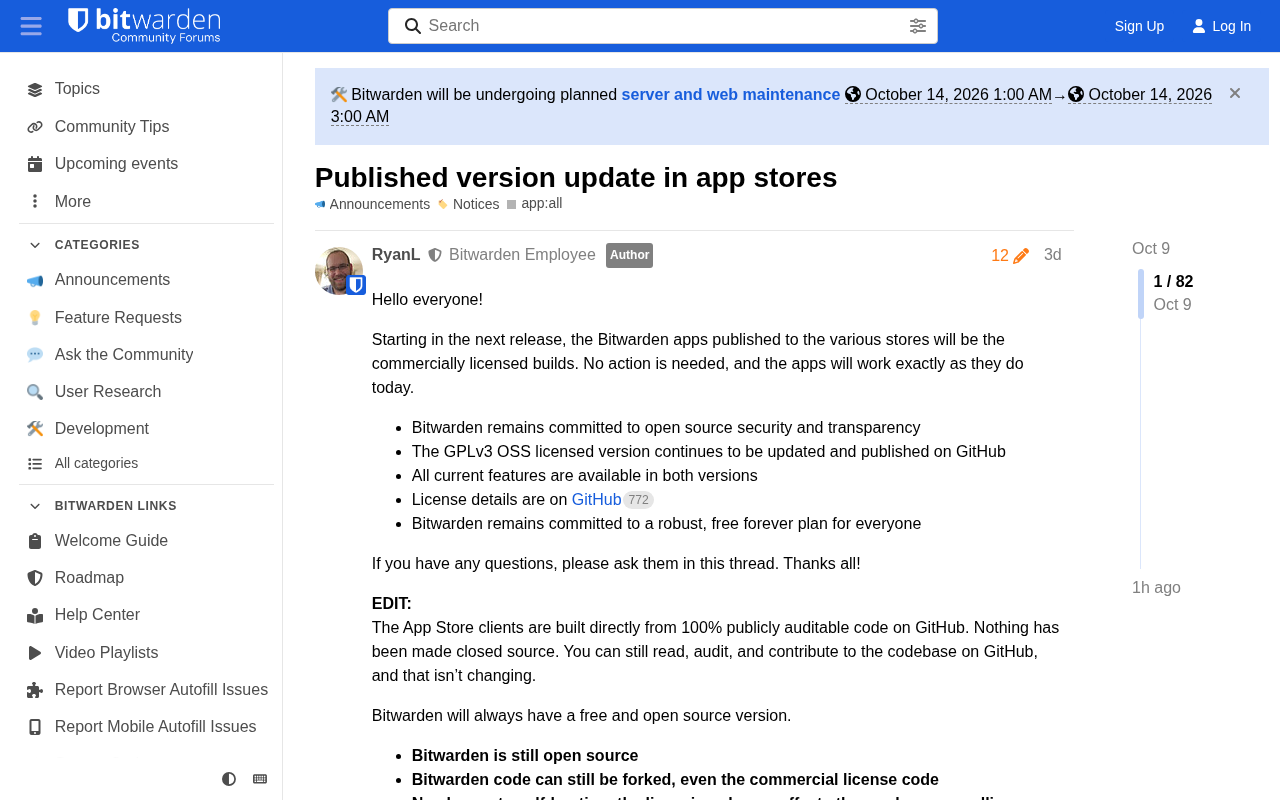
Task: Open RyanL username link
Action: tap(396, 255)
